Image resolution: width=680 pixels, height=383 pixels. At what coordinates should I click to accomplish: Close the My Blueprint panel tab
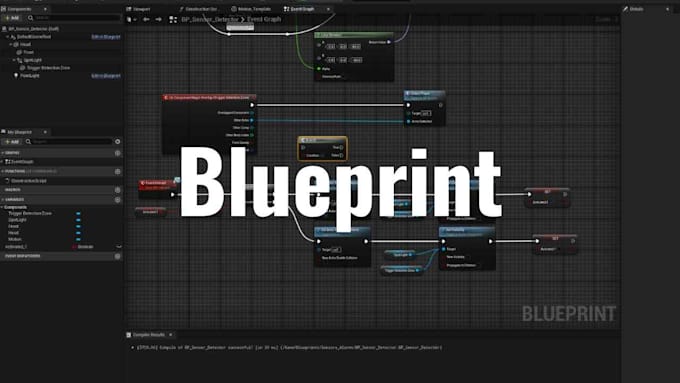(x=45, y=132)
